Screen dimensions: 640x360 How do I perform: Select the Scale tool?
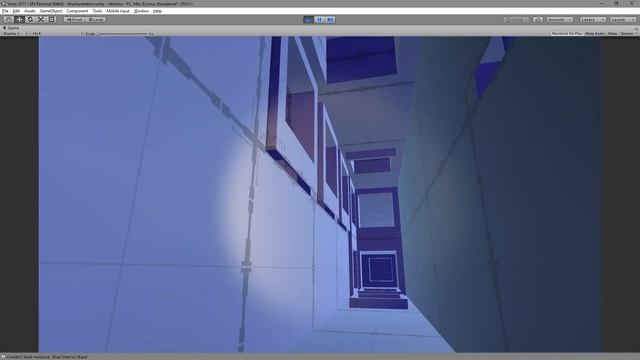pyautogui.click(x=41, y=20)
